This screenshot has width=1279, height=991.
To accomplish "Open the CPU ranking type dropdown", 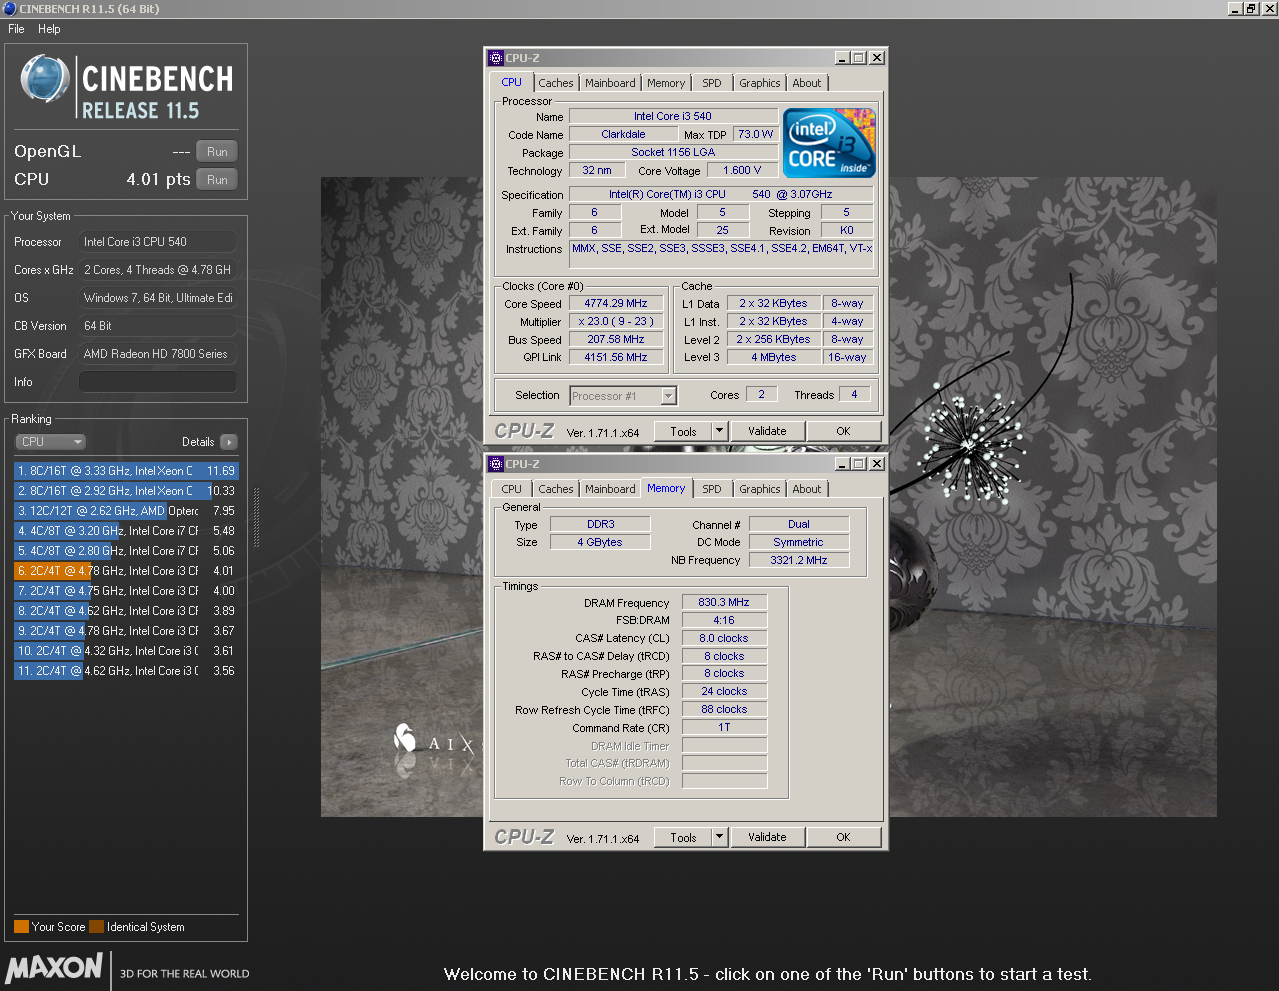I will tap(50, 442).
